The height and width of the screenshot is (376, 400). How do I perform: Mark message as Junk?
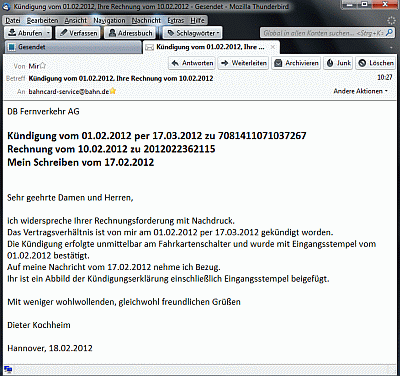[x=338, y=63]
